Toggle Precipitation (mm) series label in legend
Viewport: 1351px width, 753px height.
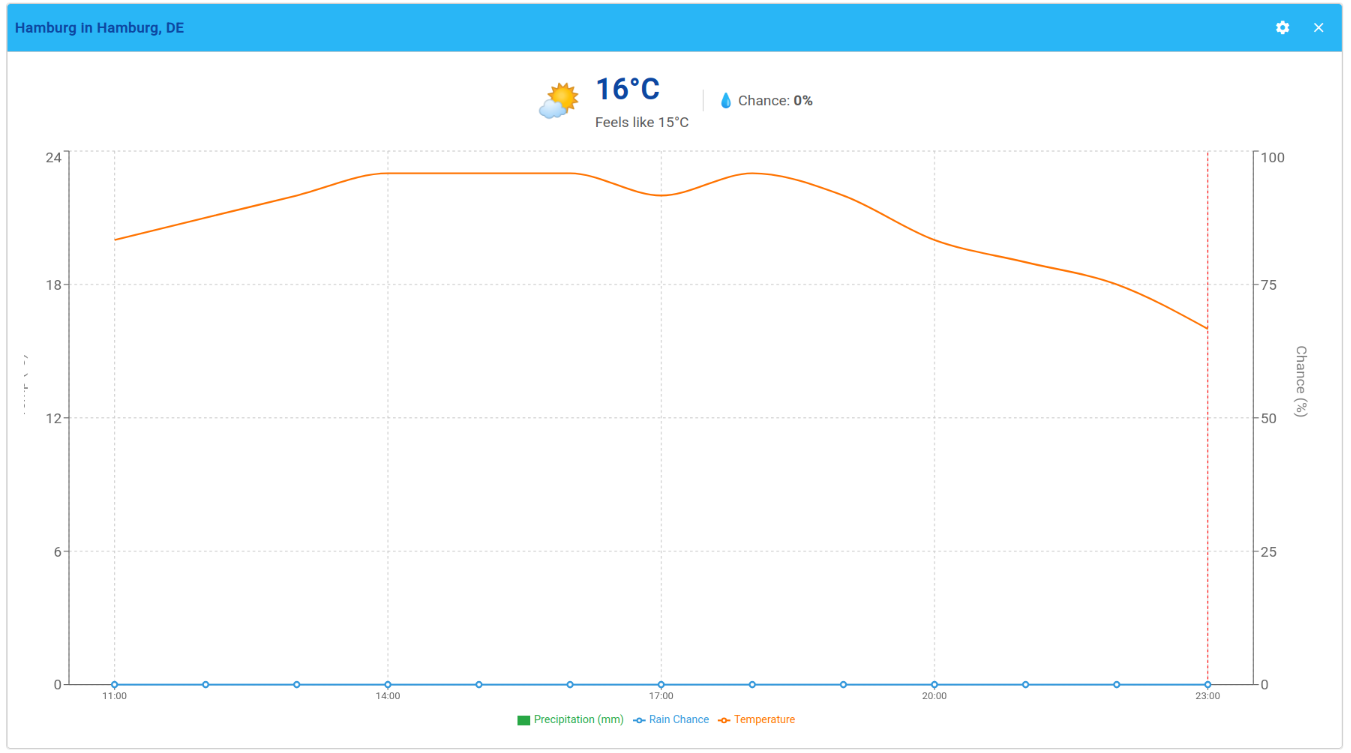[x=578, y=720]
